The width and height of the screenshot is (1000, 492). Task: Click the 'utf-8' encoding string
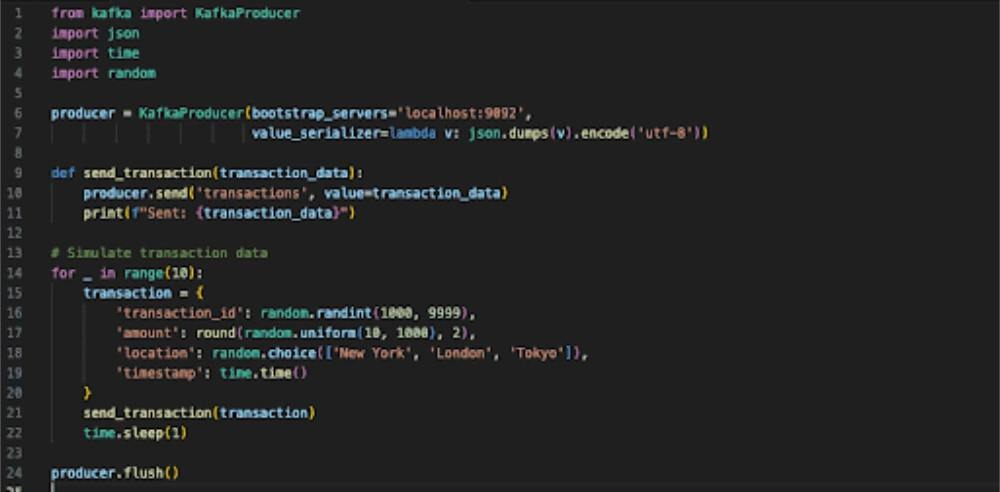point(666,133)
